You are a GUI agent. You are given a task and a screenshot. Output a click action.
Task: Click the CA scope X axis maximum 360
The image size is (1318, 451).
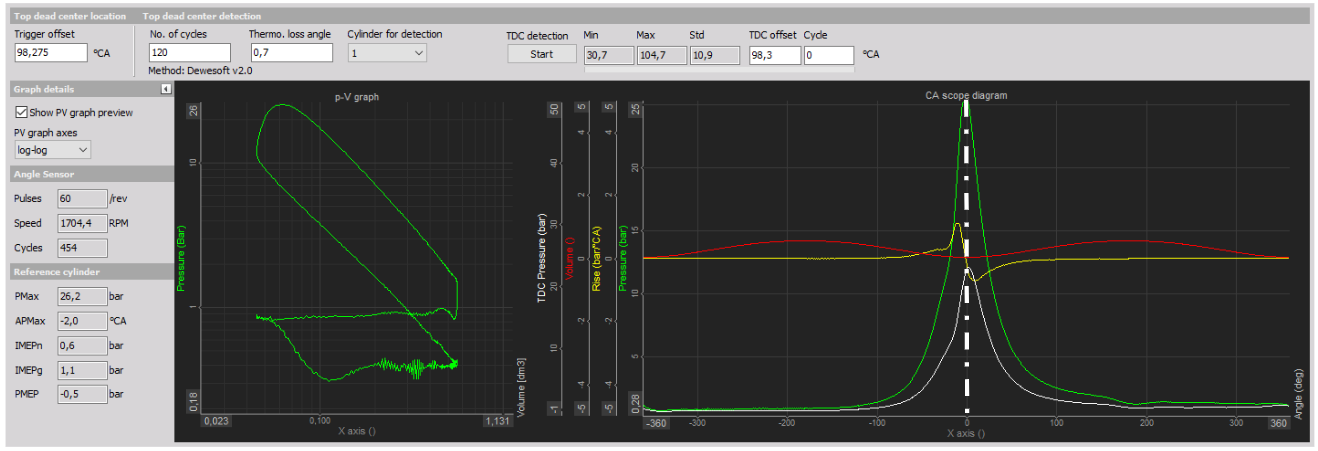(1277, 423)
